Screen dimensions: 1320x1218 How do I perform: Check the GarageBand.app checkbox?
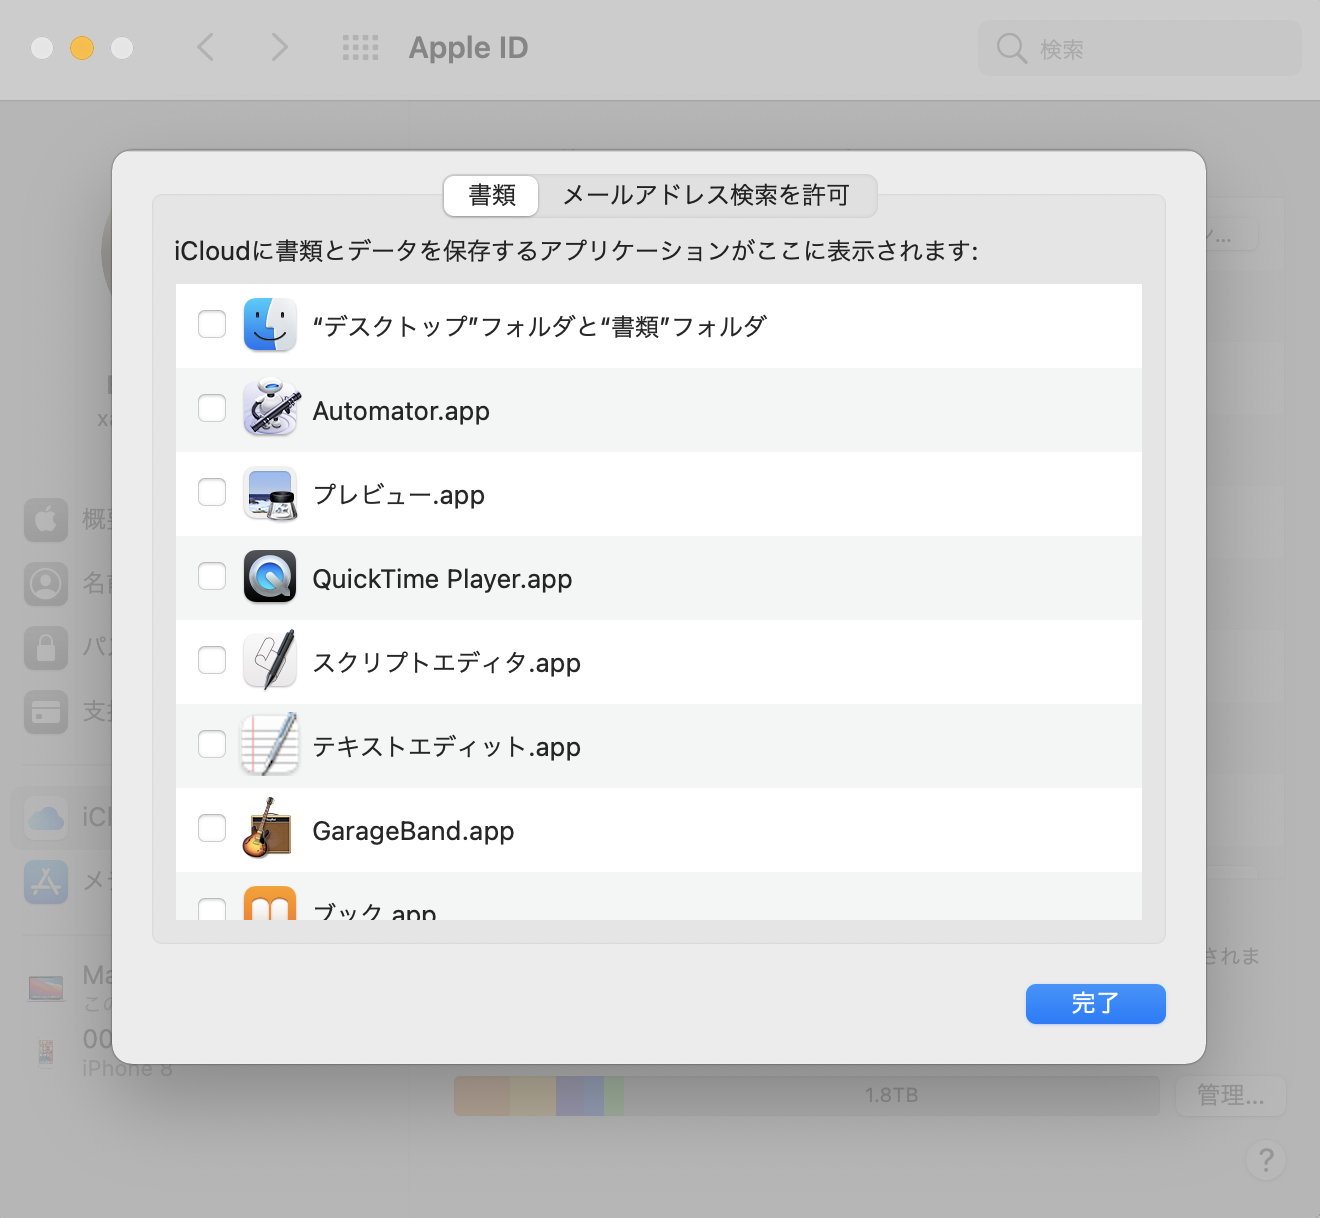pos(212,828)
